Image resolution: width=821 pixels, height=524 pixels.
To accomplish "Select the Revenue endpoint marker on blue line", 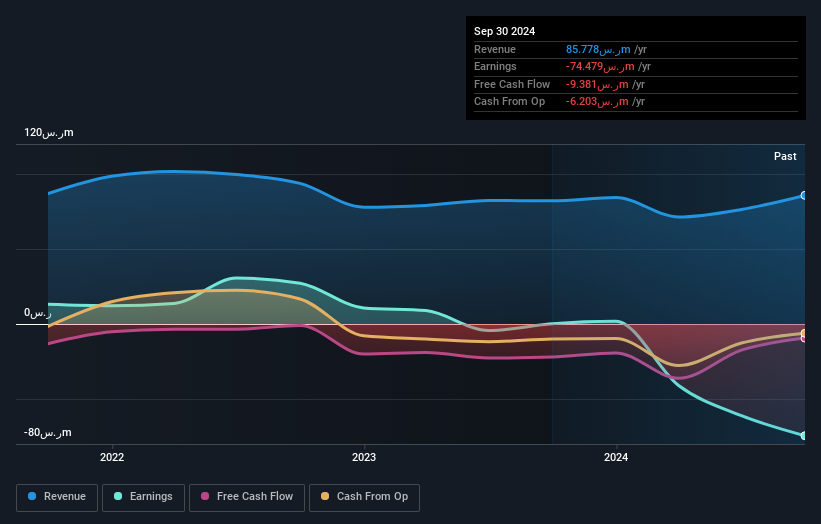I will (804, 195).
